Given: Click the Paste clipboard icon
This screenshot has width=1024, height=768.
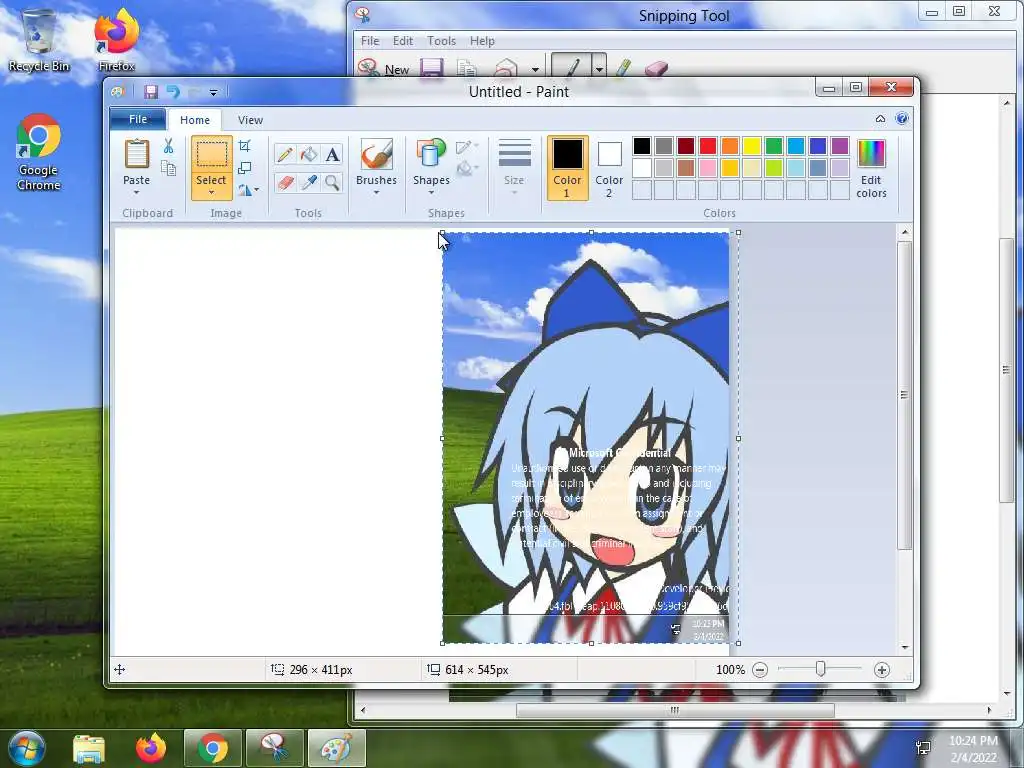Looking at the screenshot, I should [x=136, y=155].
